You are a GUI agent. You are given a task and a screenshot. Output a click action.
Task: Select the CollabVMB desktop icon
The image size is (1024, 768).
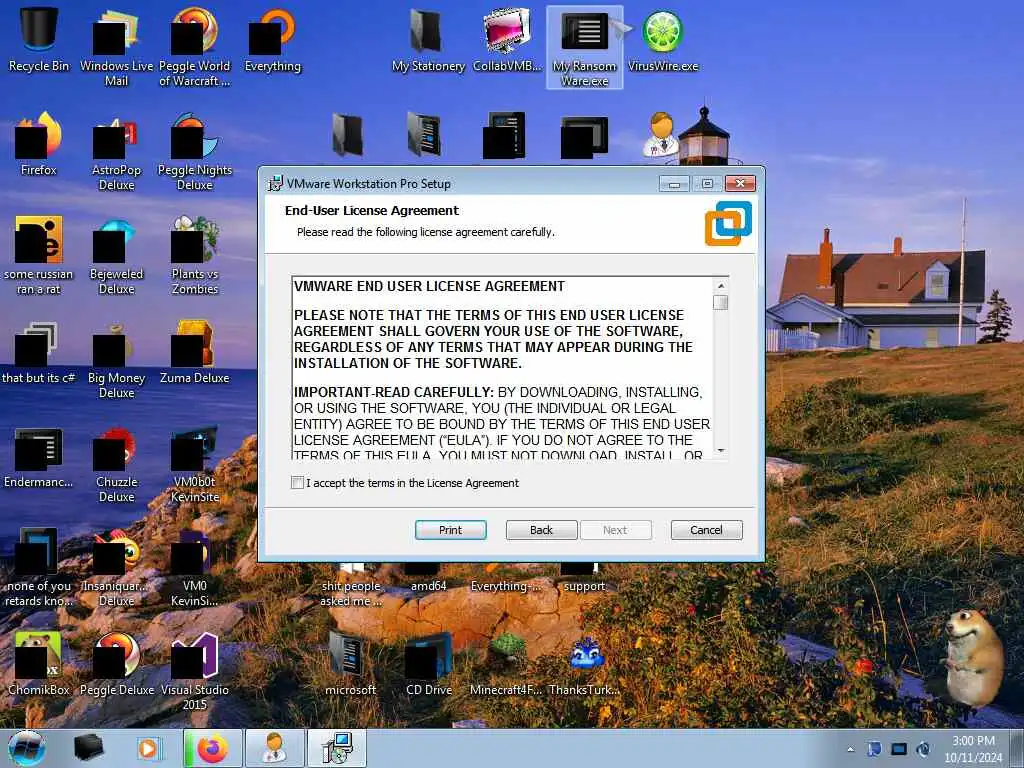pos(507,39)
